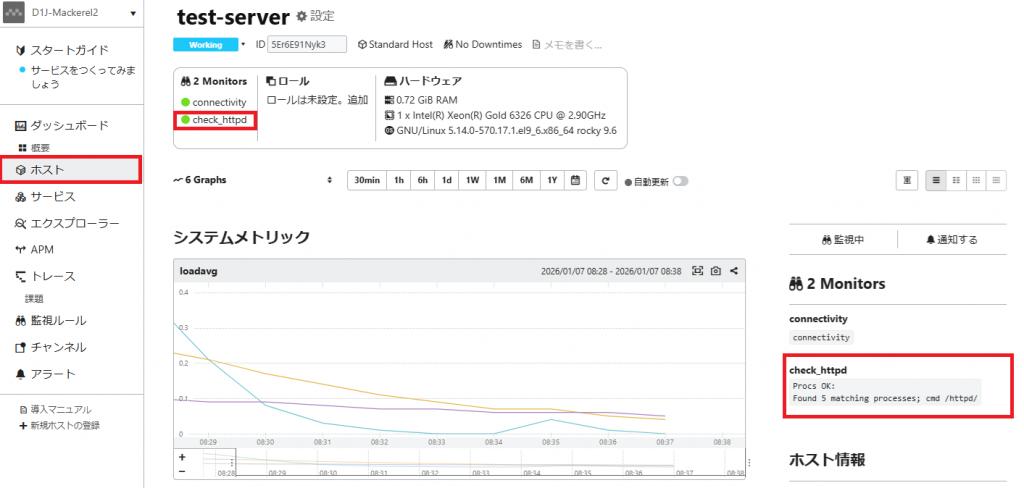Toggle 監視中 monitoring status
This screenshot has width=1024, height=488.
842,240
